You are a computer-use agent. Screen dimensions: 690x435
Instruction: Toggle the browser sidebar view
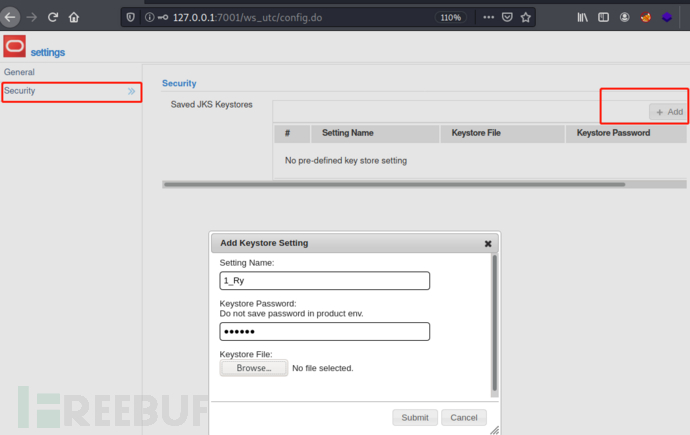[x=603, y=17]
